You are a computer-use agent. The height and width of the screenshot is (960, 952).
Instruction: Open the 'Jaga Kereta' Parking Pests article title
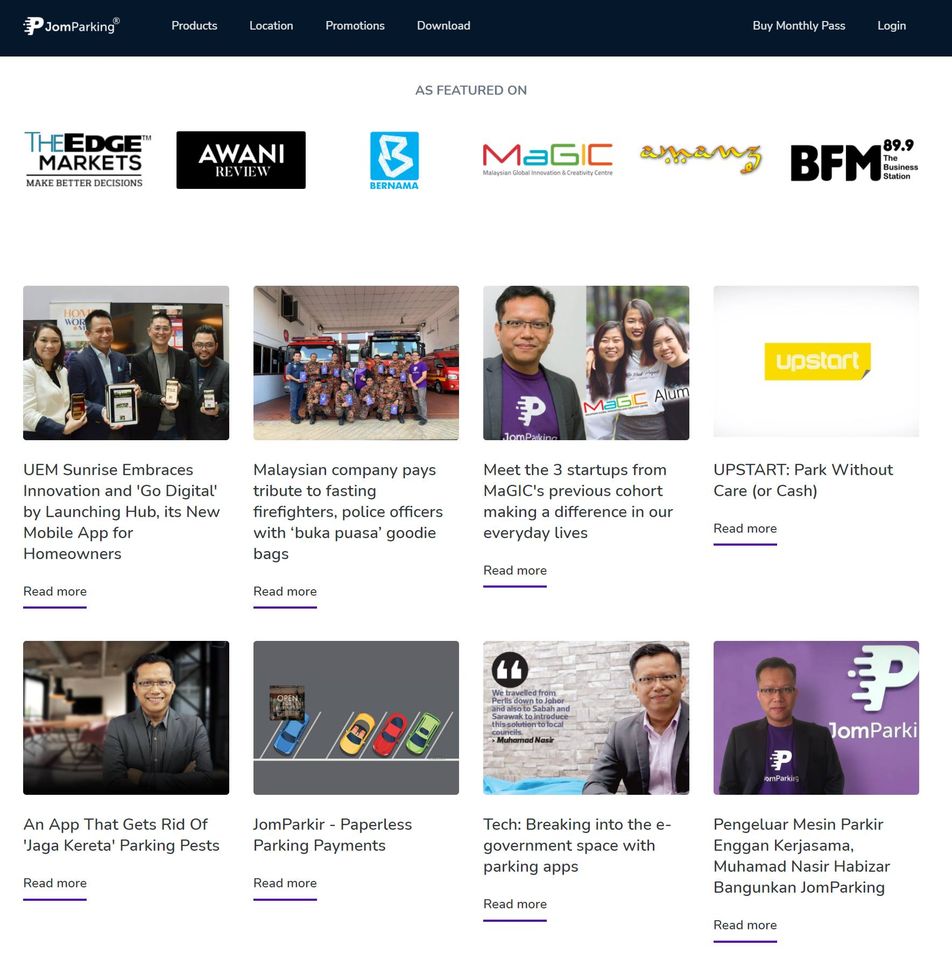point(121,835)
